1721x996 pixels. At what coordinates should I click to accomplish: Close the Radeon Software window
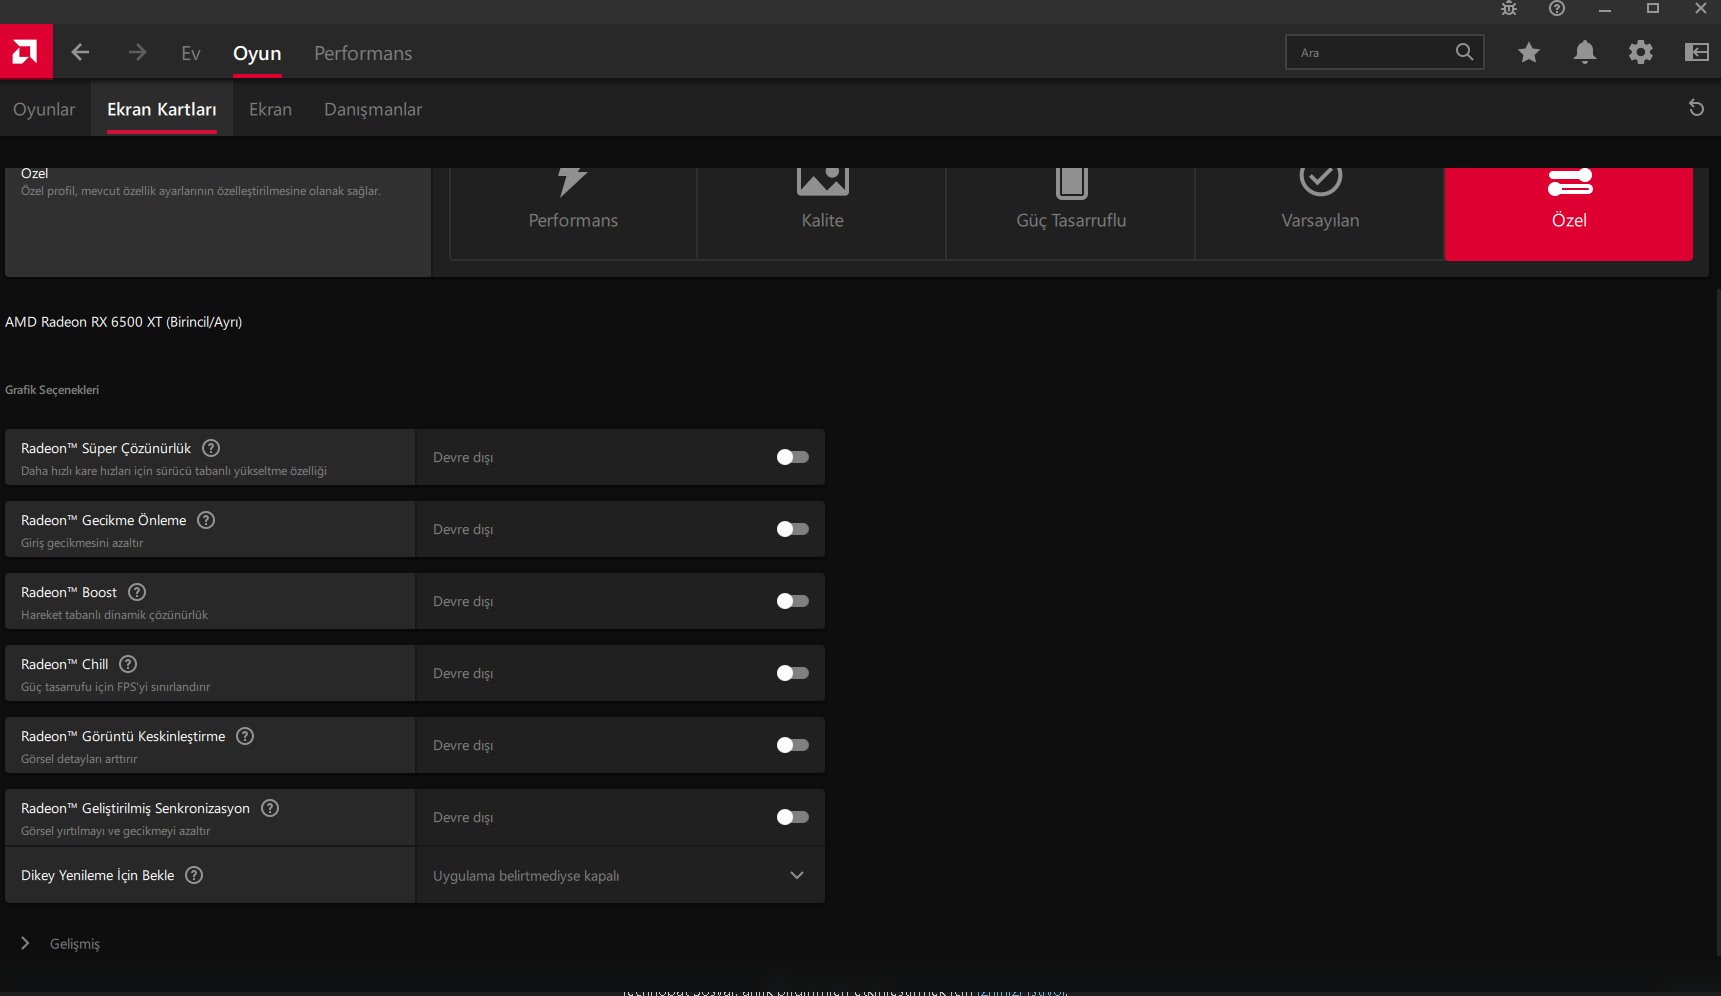tap(1701, 9)
